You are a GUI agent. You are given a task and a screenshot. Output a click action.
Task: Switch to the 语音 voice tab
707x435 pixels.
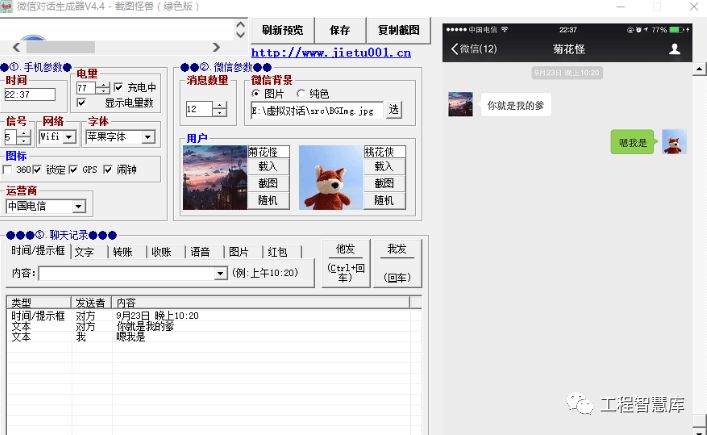200,252
